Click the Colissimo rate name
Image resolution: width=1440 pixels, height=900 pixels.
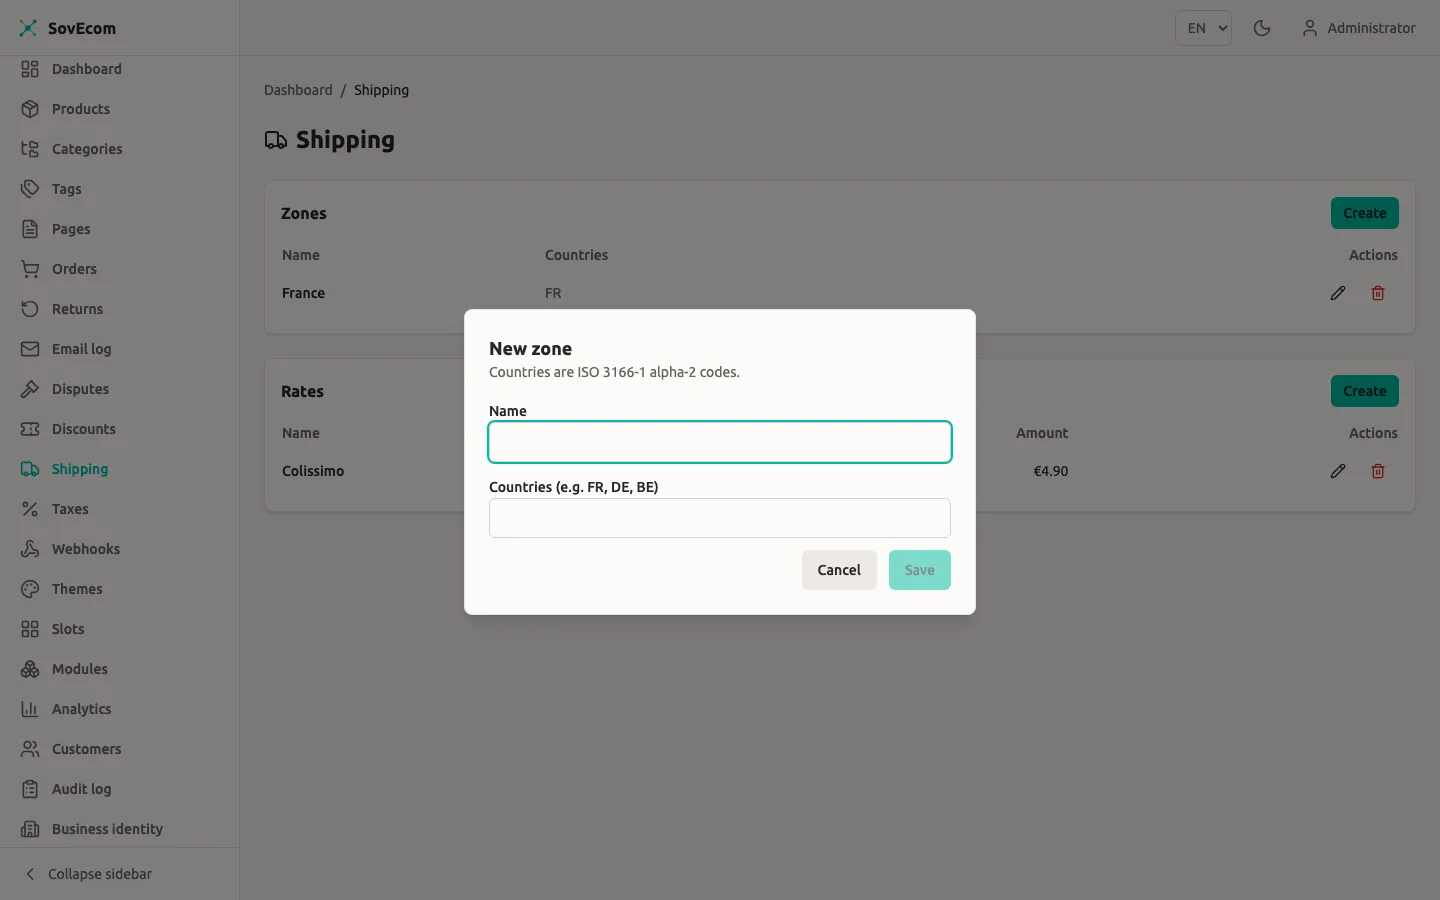click(313, 471)
